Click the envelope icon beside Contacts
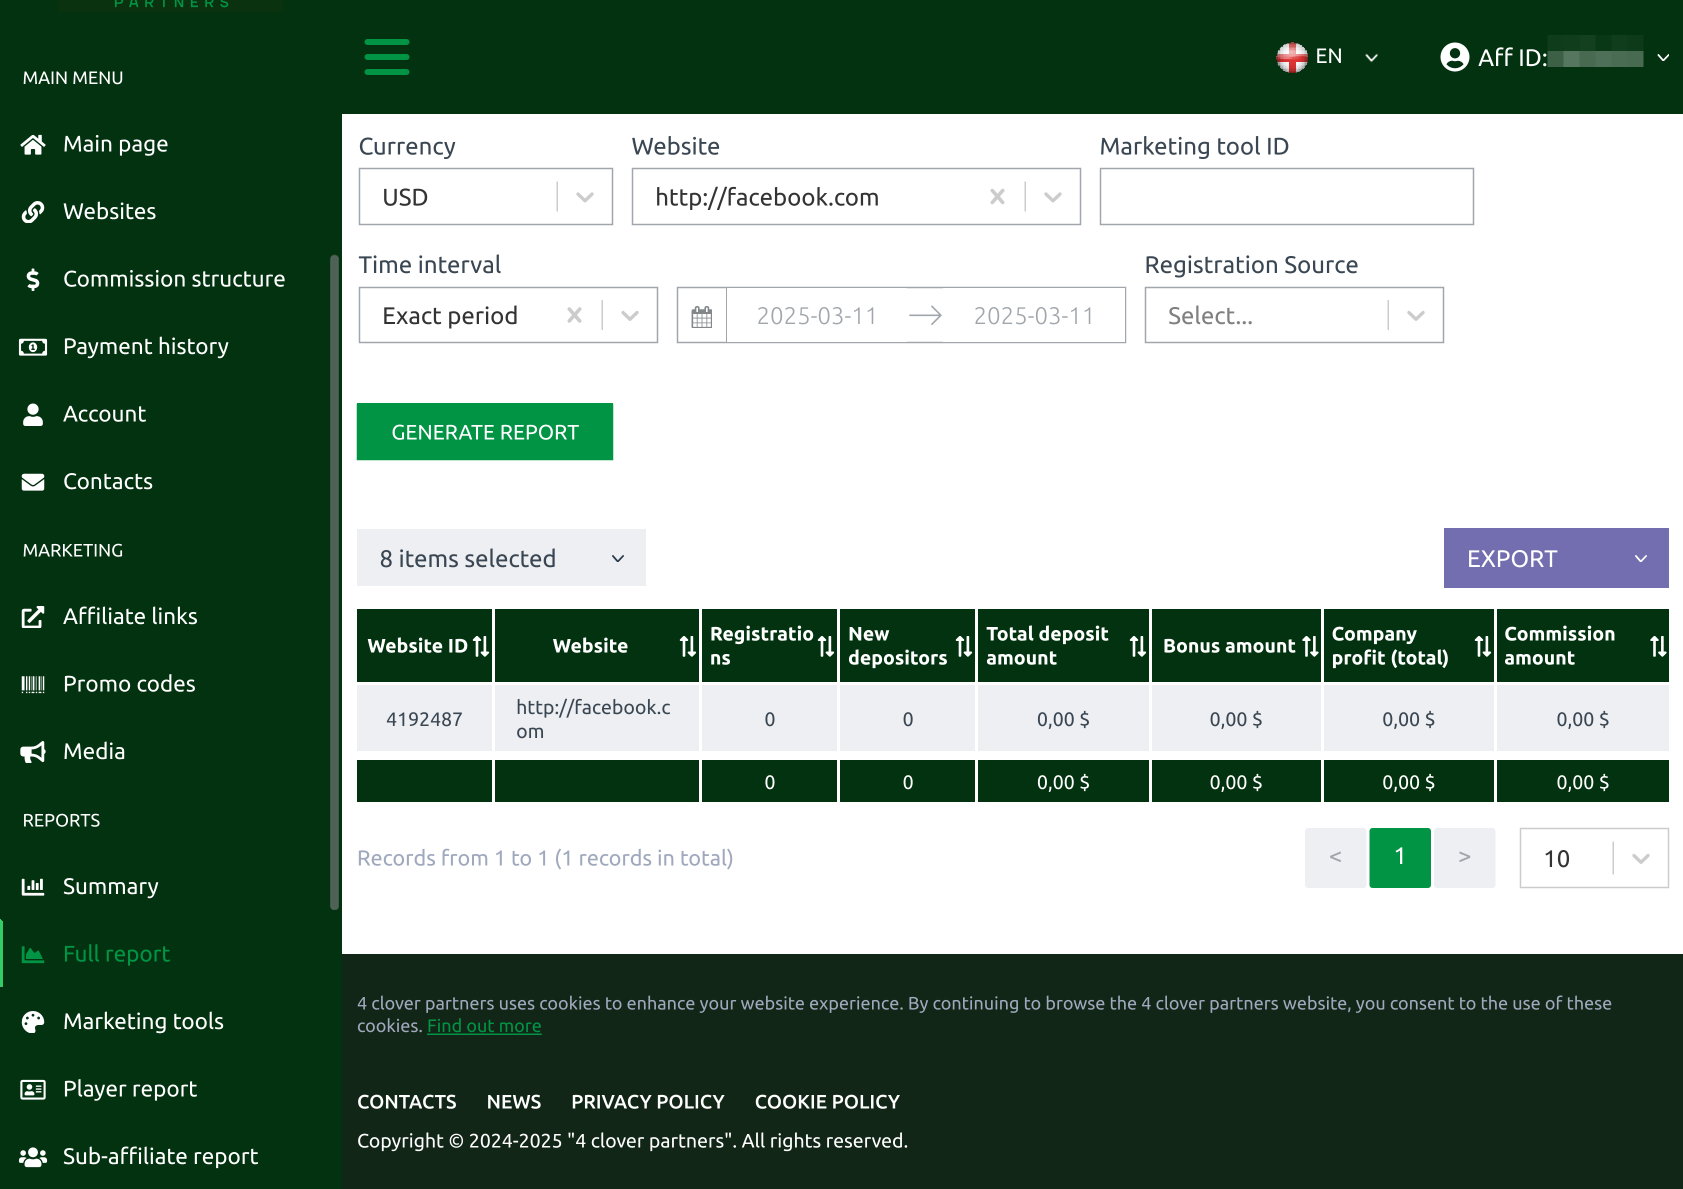1683x1189 pixels. click(x=33, y=482)
